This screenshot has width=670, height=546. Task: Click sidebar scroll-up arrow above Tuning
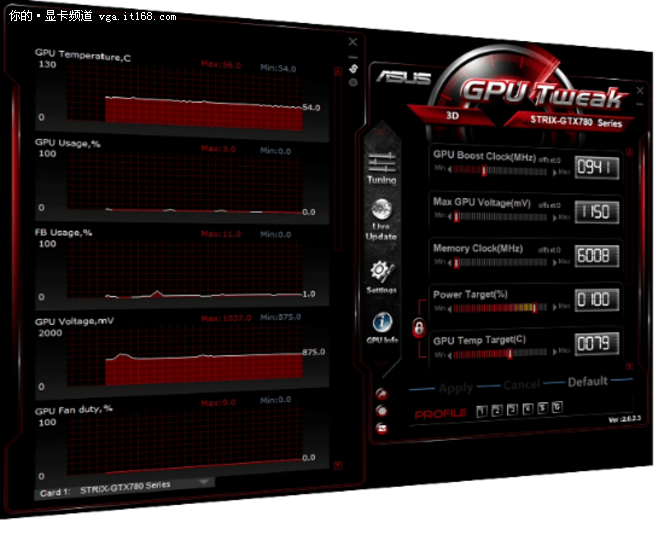tap(382, 133)
